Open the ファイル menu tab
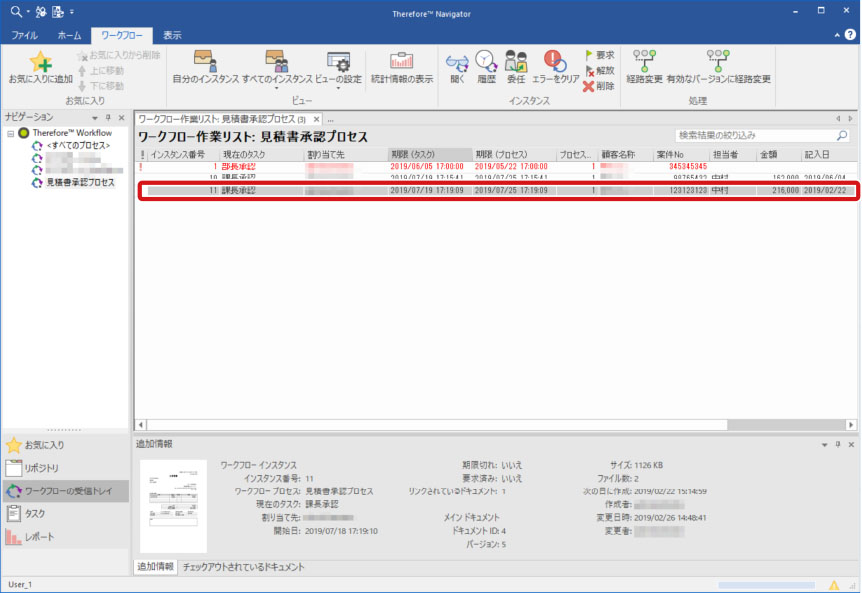Viewport: 862px width, 593px height. (x=24, y=35)
